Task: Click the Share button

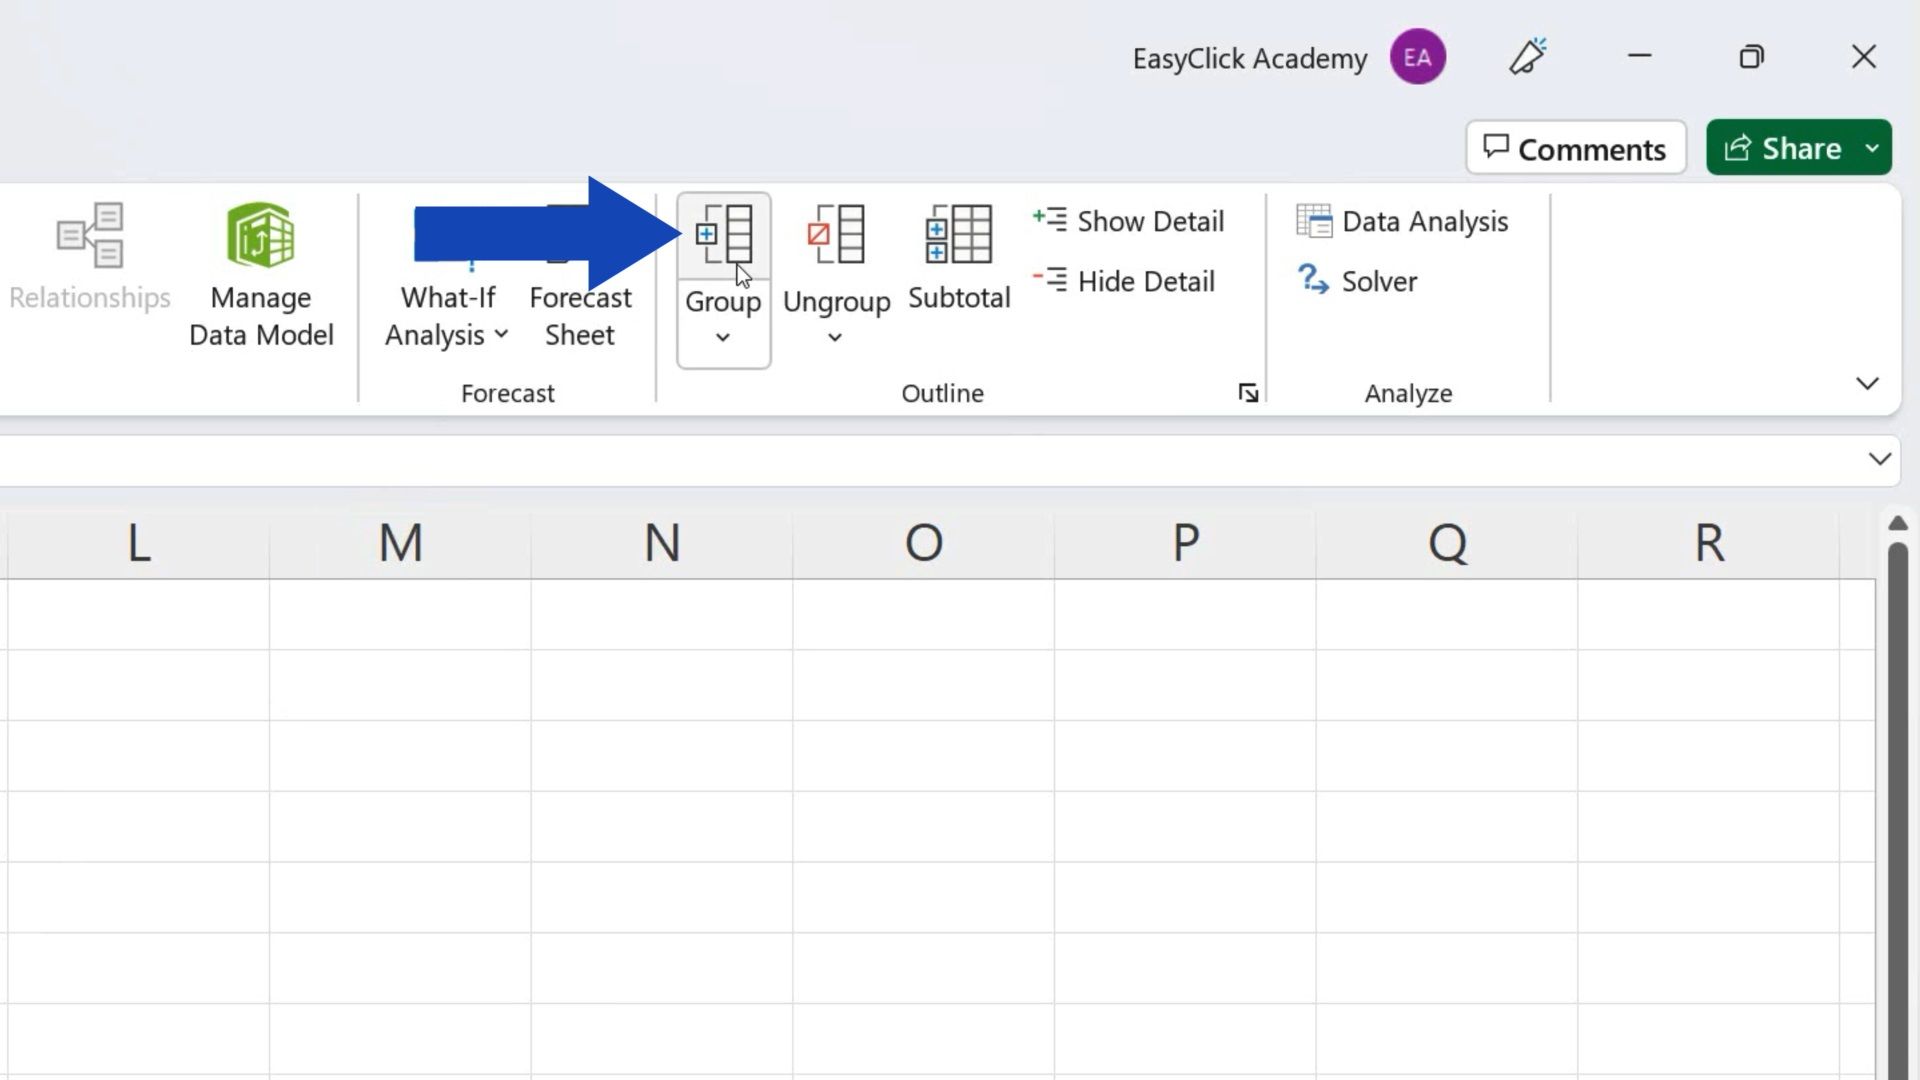Action: [x=1789, y=147]
